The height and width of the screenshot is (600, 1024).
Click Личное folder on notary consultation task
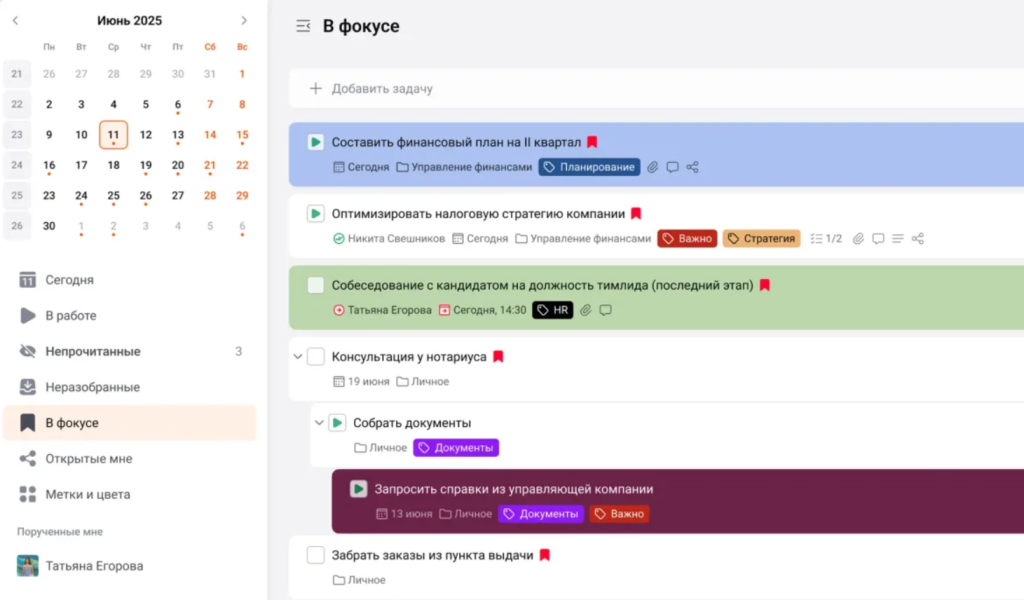tap(423, 381)
